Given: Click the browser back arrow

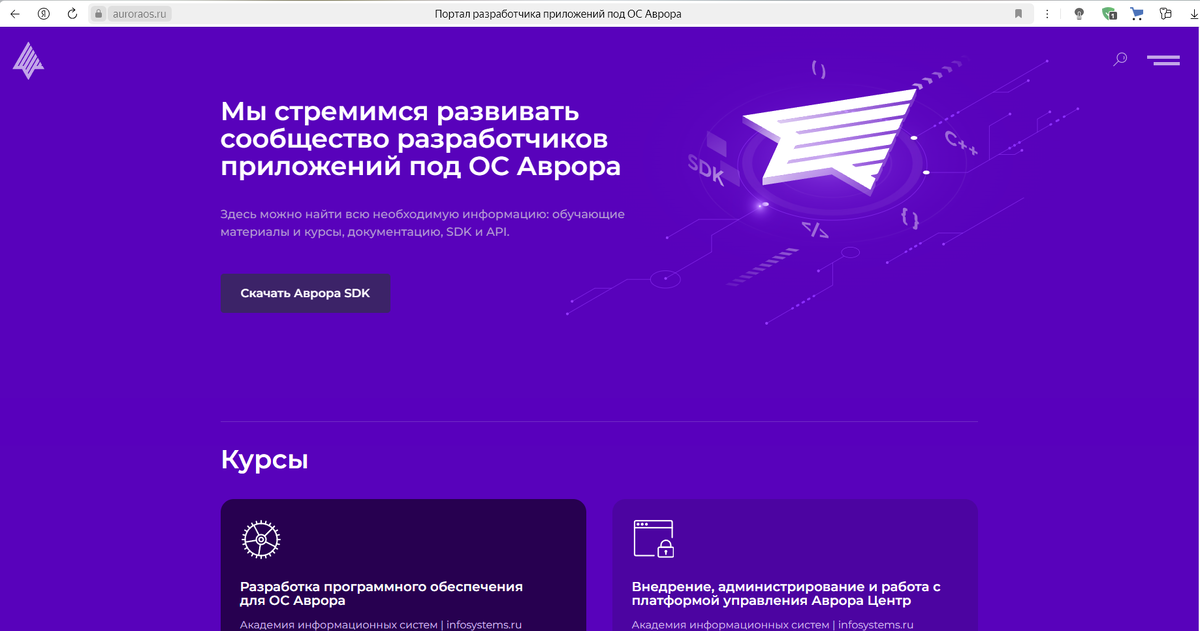Looking at the screenshot, I should click(15, 13).
